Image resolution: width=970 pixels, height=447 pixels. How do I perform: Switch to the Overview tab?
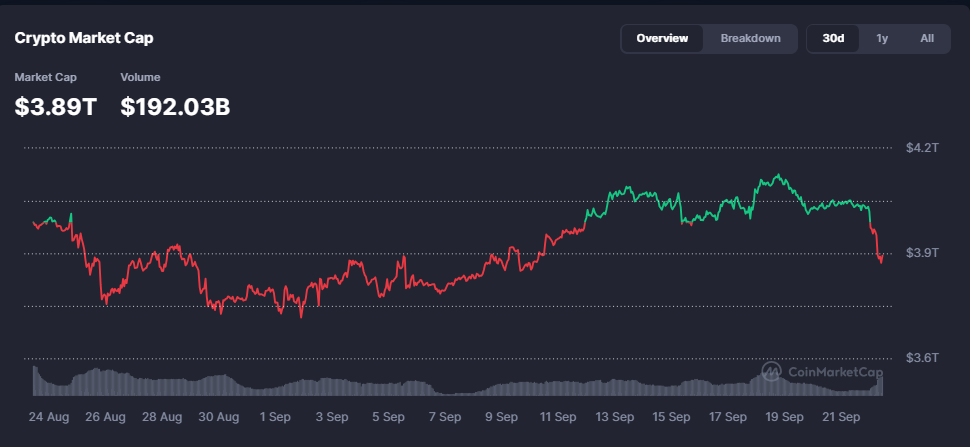662,38
